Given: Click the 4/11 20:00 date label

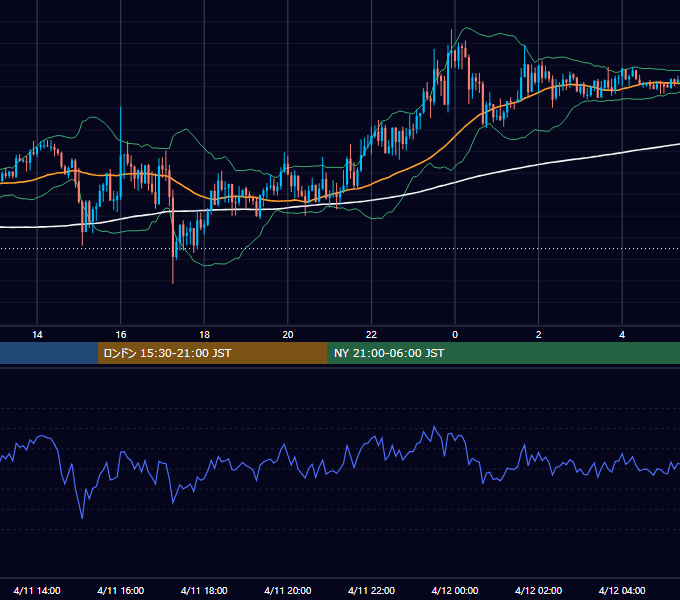Looking at the screenshot, I should tap(288, 590).
